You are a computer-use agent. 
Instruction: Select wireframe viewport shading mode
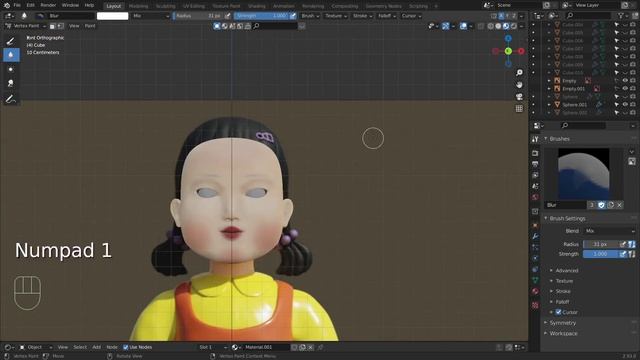[491, 26]
